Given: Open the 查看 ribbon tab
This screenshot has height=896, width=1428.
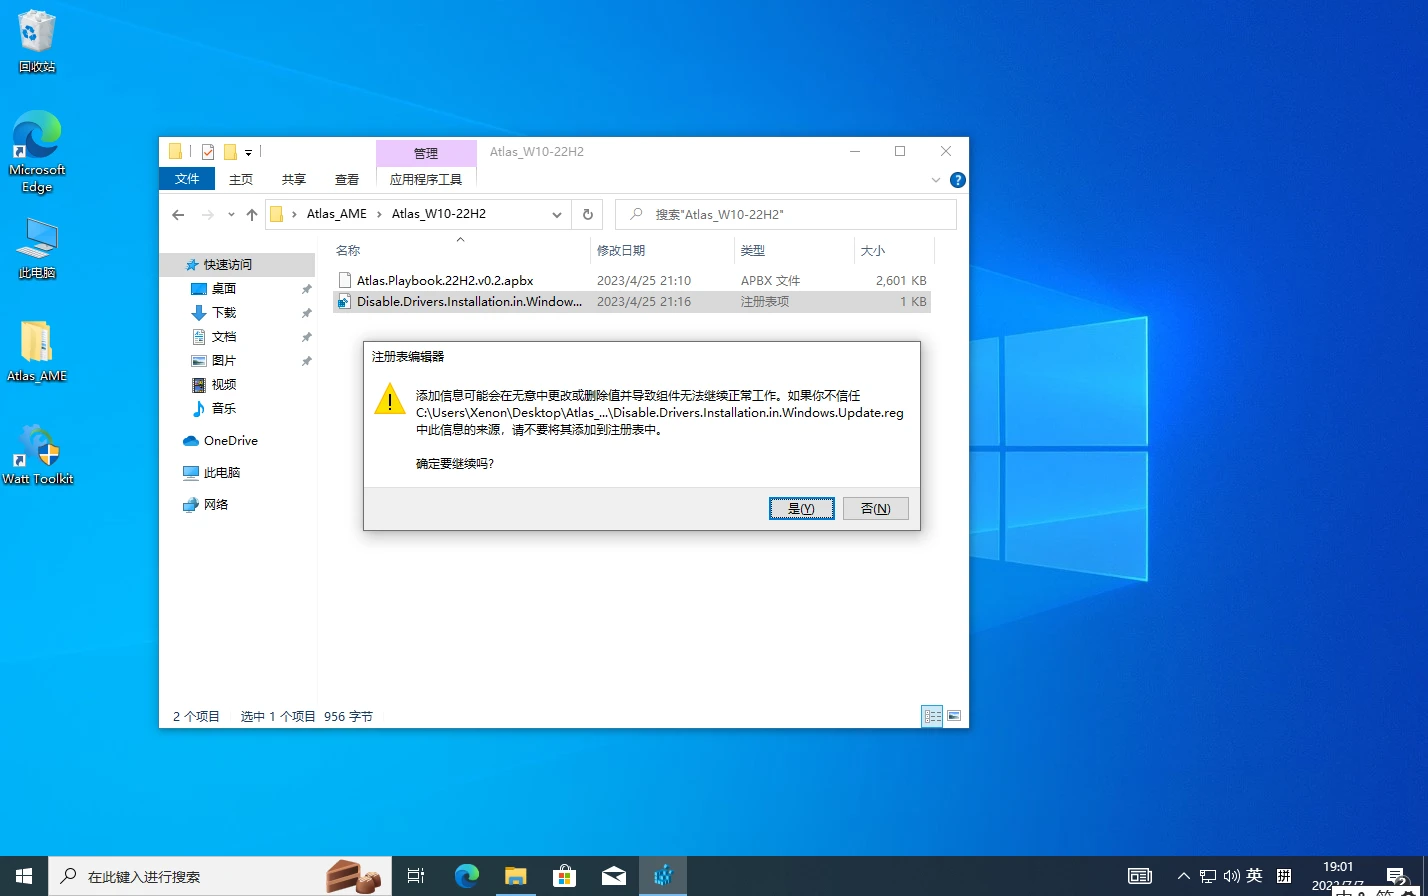Looking at the screenshot, I should coord(347,179).
